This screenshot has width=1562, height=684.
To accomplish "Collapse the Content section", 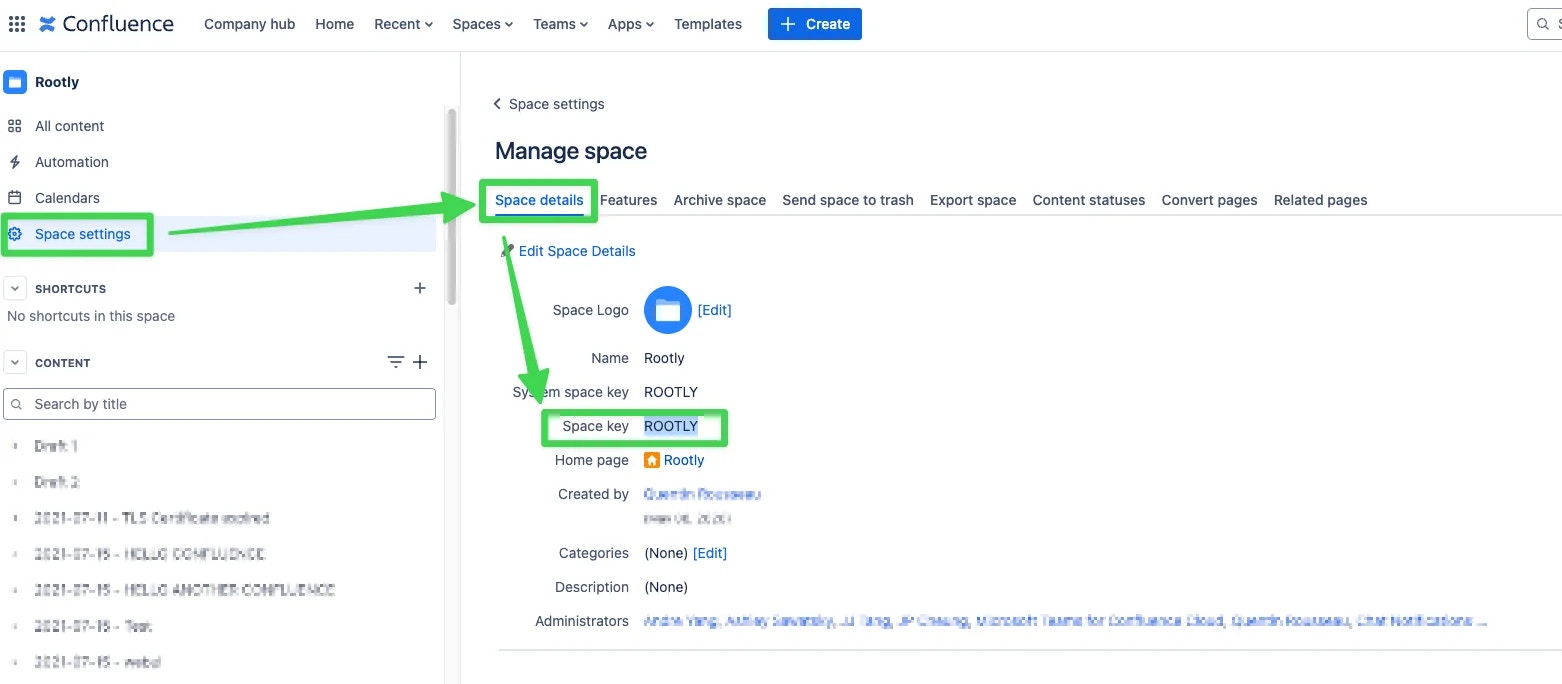I will [x=15, y=362].
